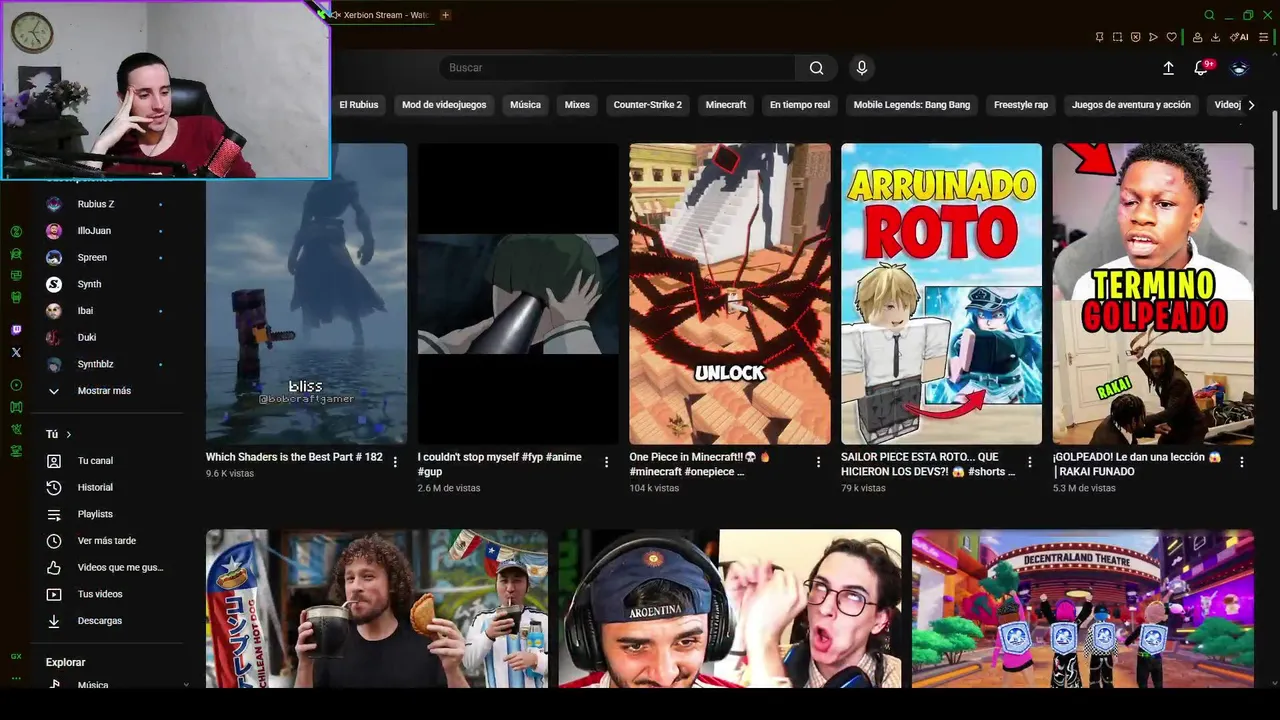
Task: Select the En tiempo real chip
Action: 800,105
